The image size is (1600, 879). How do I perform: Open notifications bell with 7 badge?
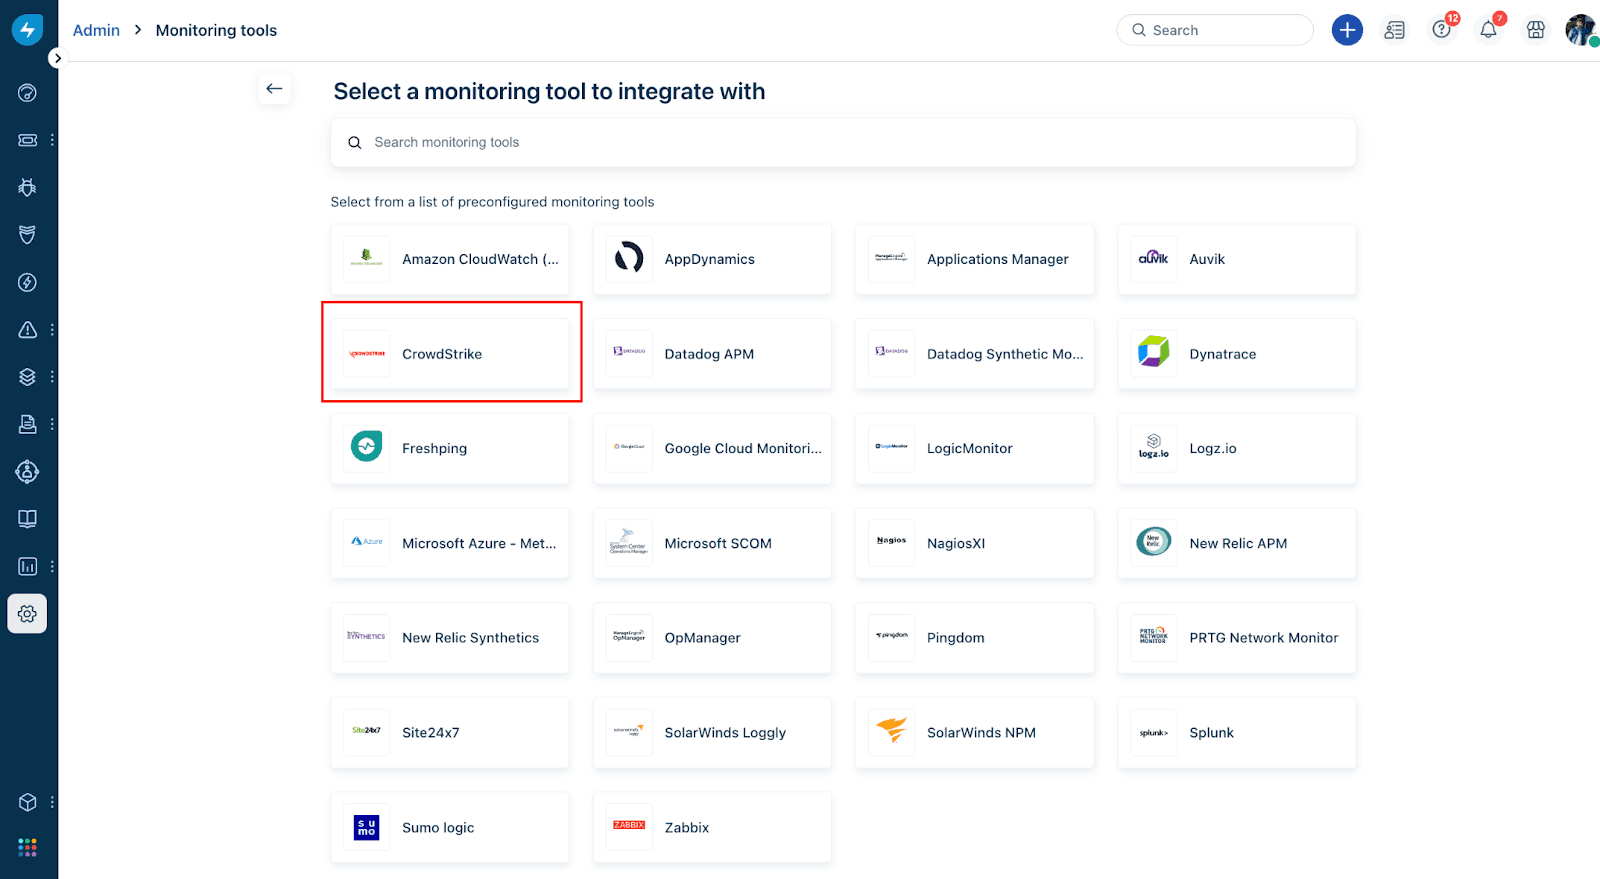click(x=1489, y=29)
